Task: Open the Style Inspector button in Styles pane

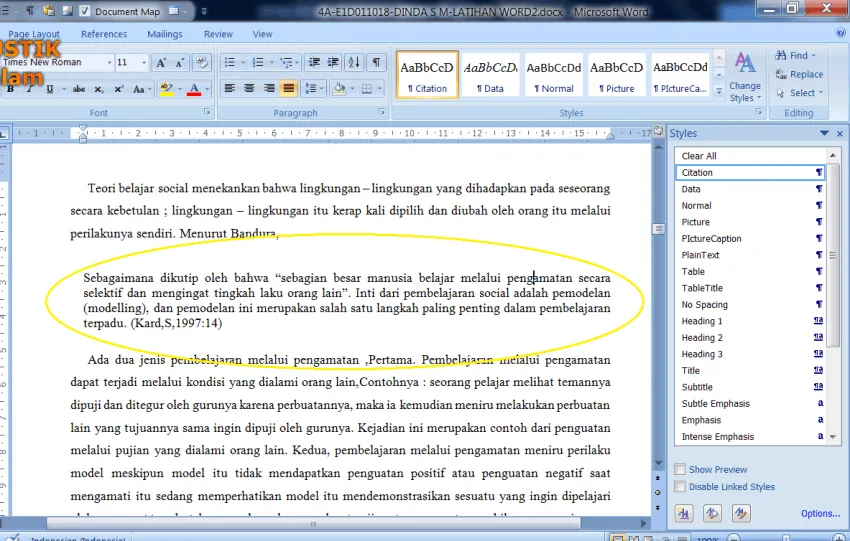Action: 712,513
